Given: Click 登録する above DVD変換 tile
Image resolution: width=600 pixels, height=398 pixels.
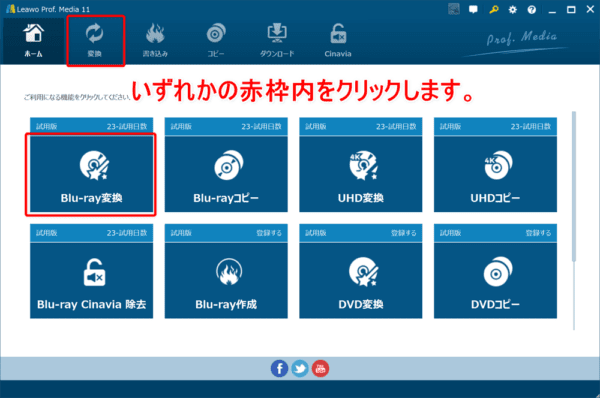Looking at the screenshot, I should tap(404, 233).
